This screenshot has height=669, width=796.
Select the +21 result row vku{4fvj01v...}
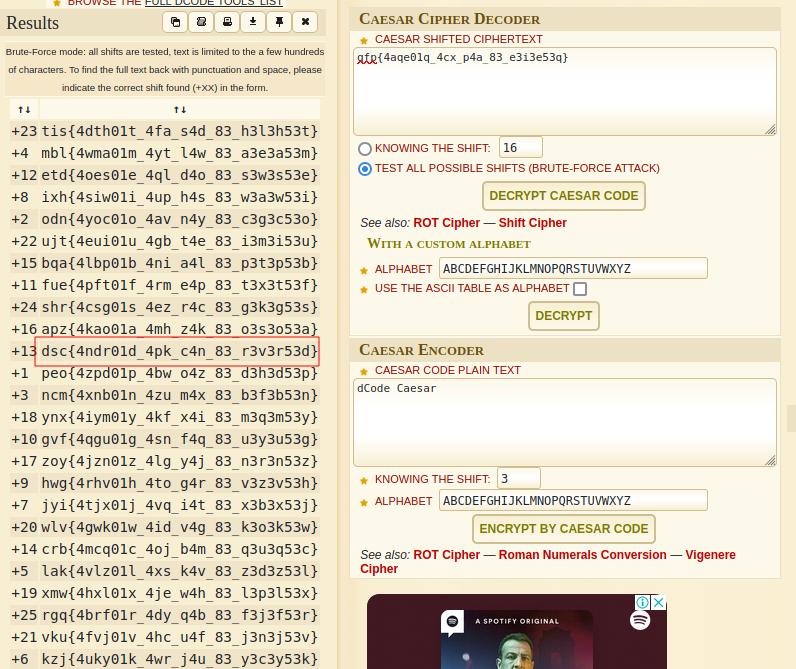[164, 637]
